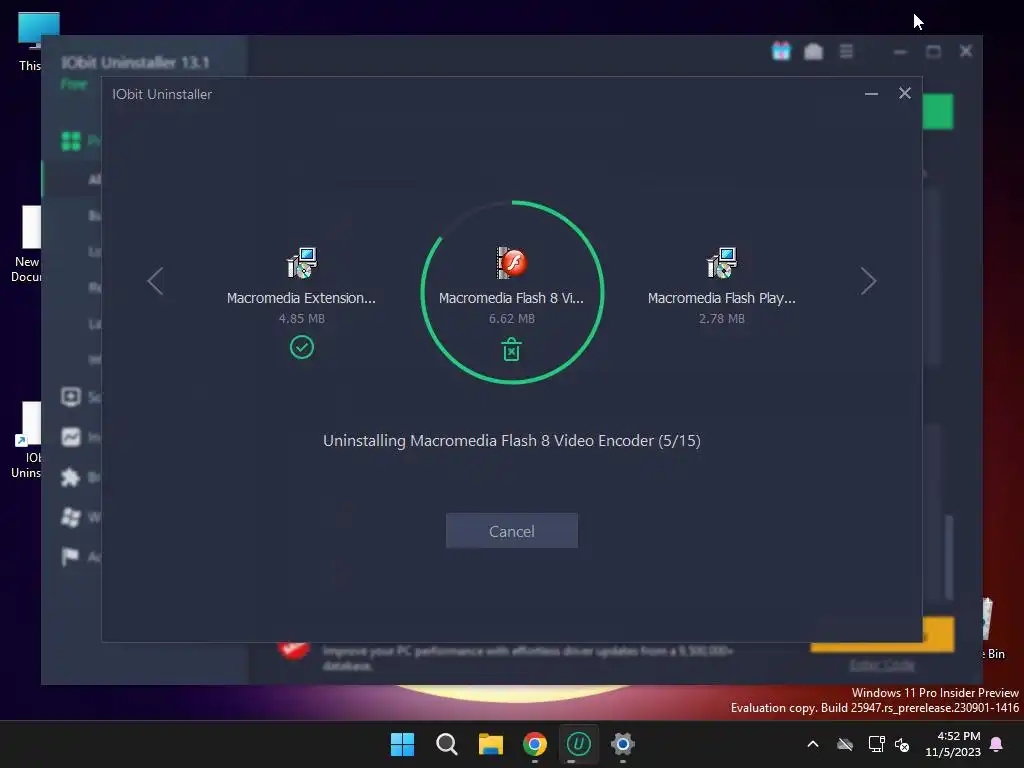This screenshot has width=1024, height=768.
Task: Open taskbar Search
Action: click(x=447, y=744)
